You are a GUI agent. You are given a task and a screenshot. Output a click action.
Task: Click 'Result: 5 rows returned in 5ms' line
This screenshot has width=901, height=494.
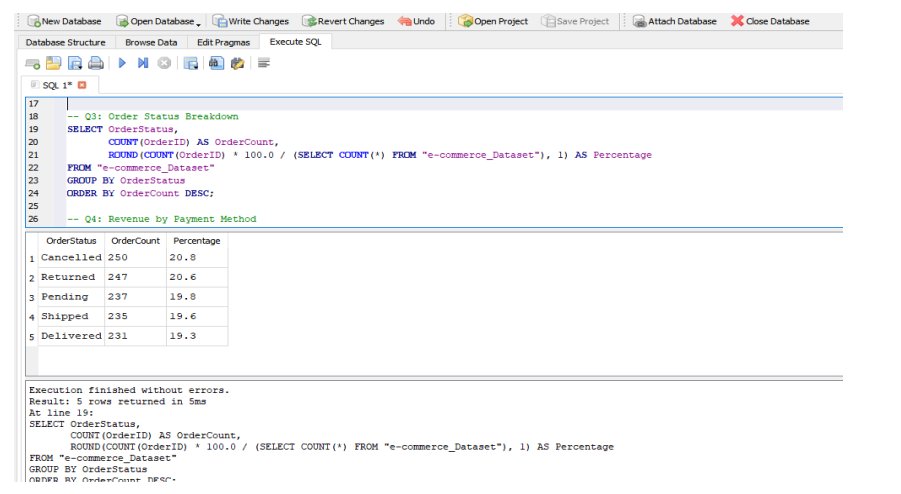tap(118, 402)
